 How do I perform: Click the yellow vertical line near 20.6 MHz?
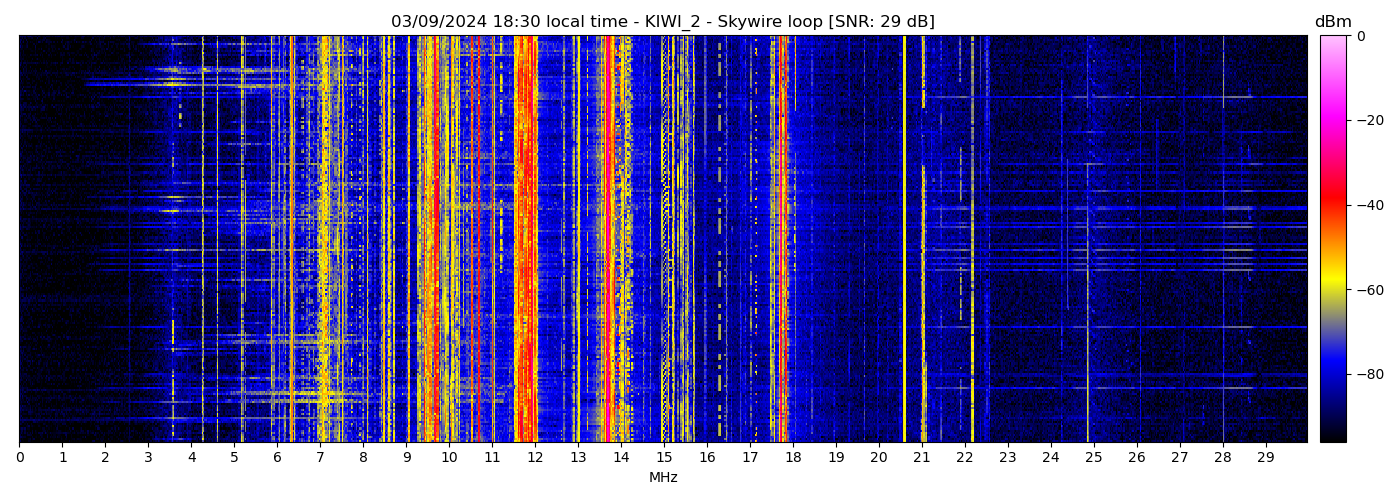(x=904, y=240)
